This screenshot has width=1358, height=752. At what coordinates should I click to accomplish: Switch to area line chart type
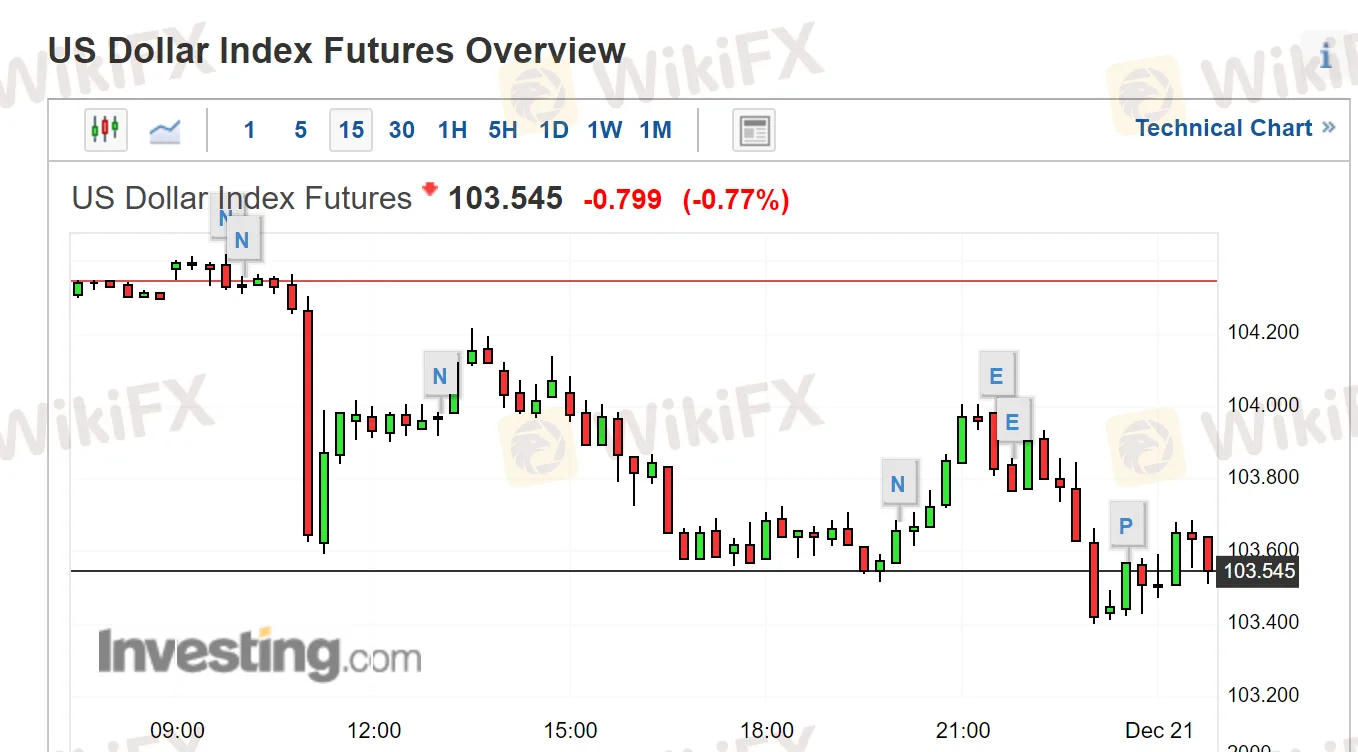(x=165, y=130)
